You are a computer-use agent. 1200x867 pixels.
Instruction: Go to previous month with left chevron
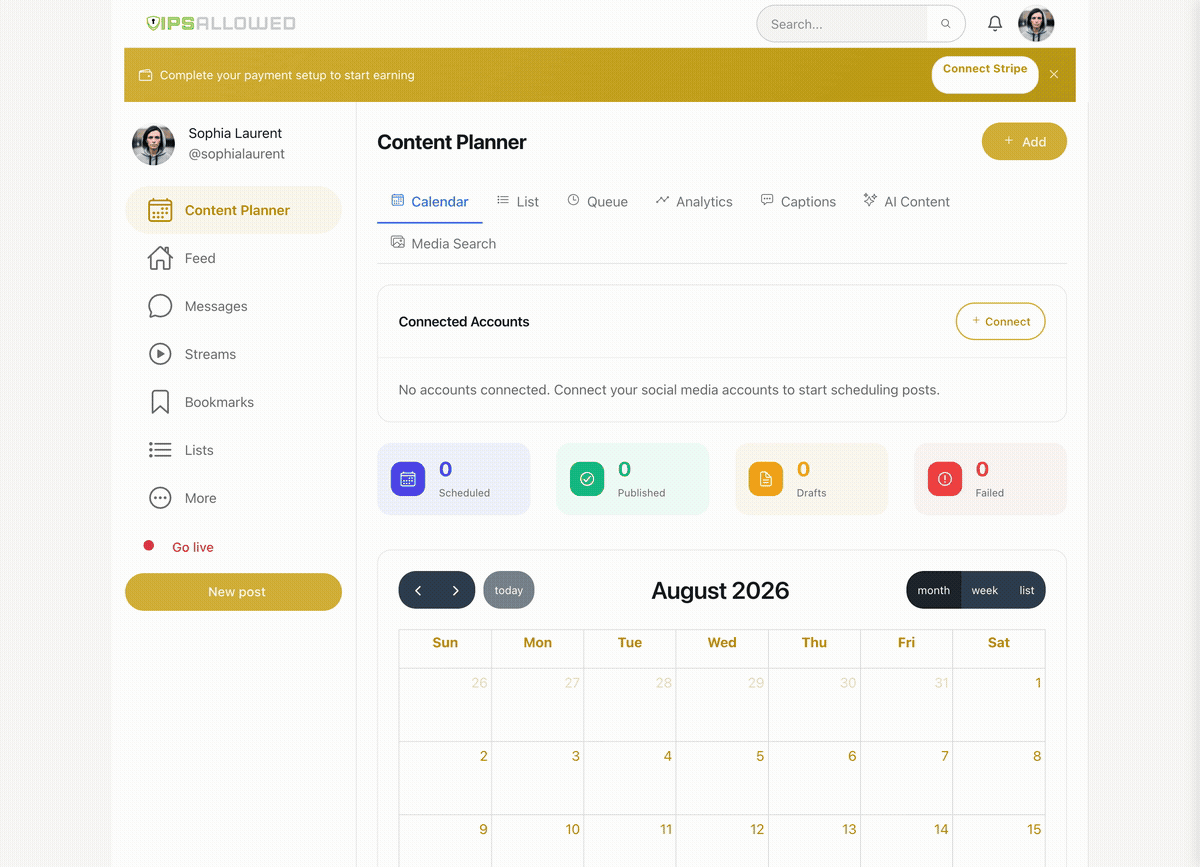(418, 590)
